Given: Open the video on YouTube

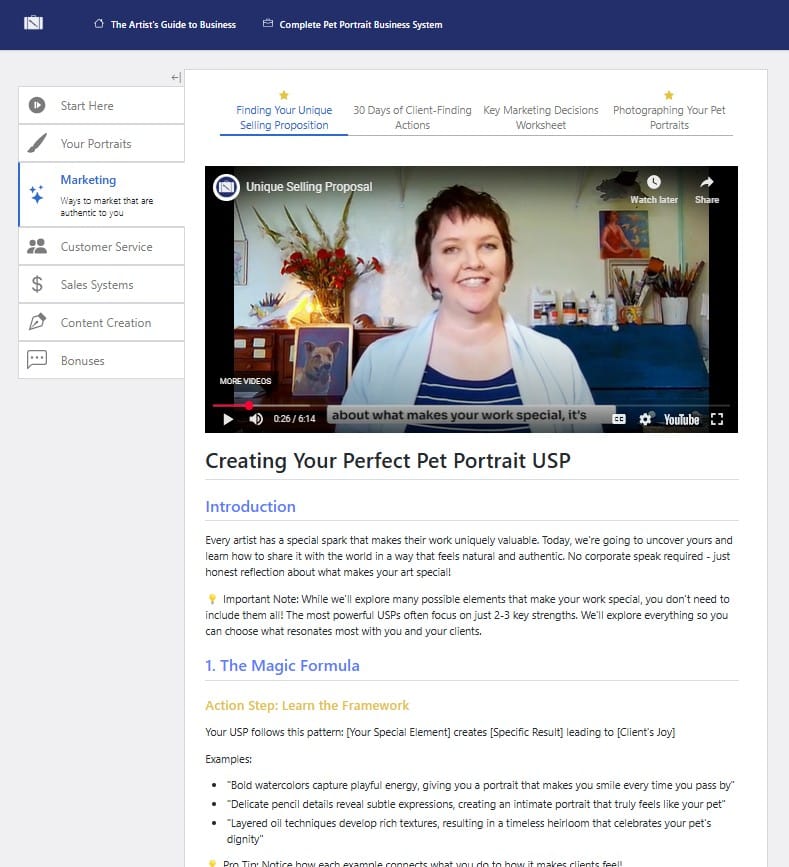Looking at the screenshot, I should click(682, 420).
